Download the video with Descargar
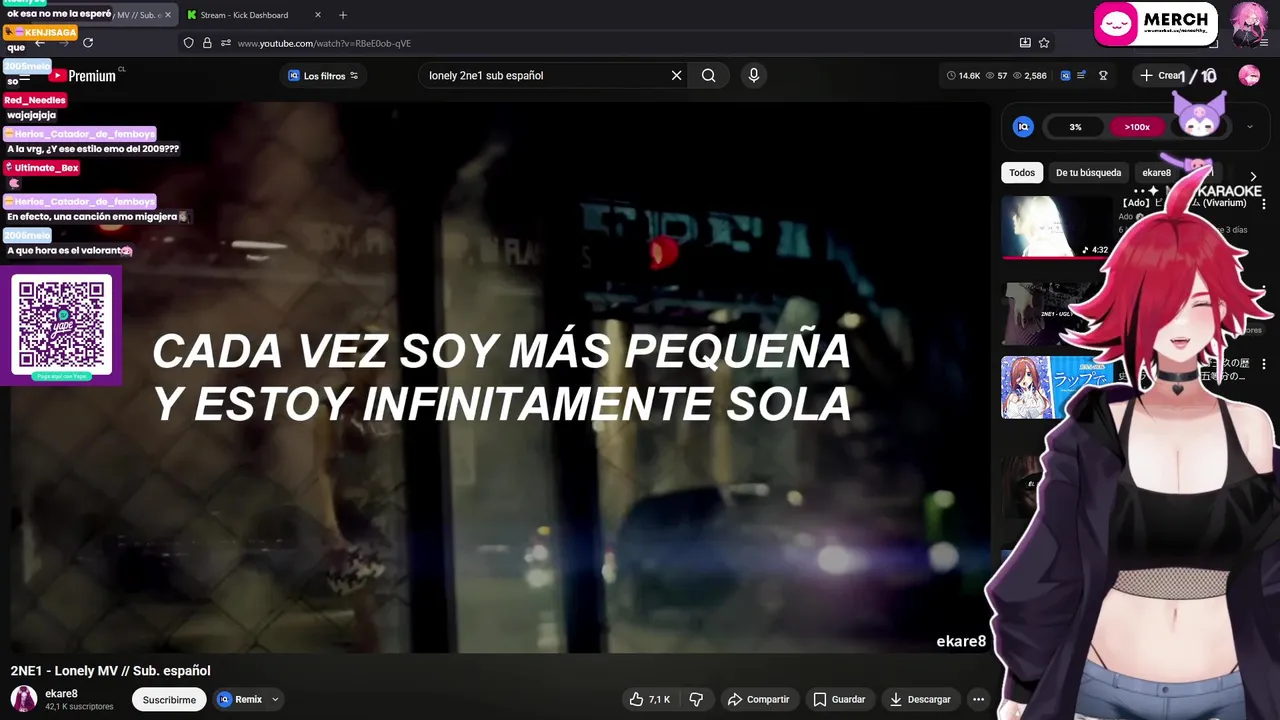 pos(920,700)
